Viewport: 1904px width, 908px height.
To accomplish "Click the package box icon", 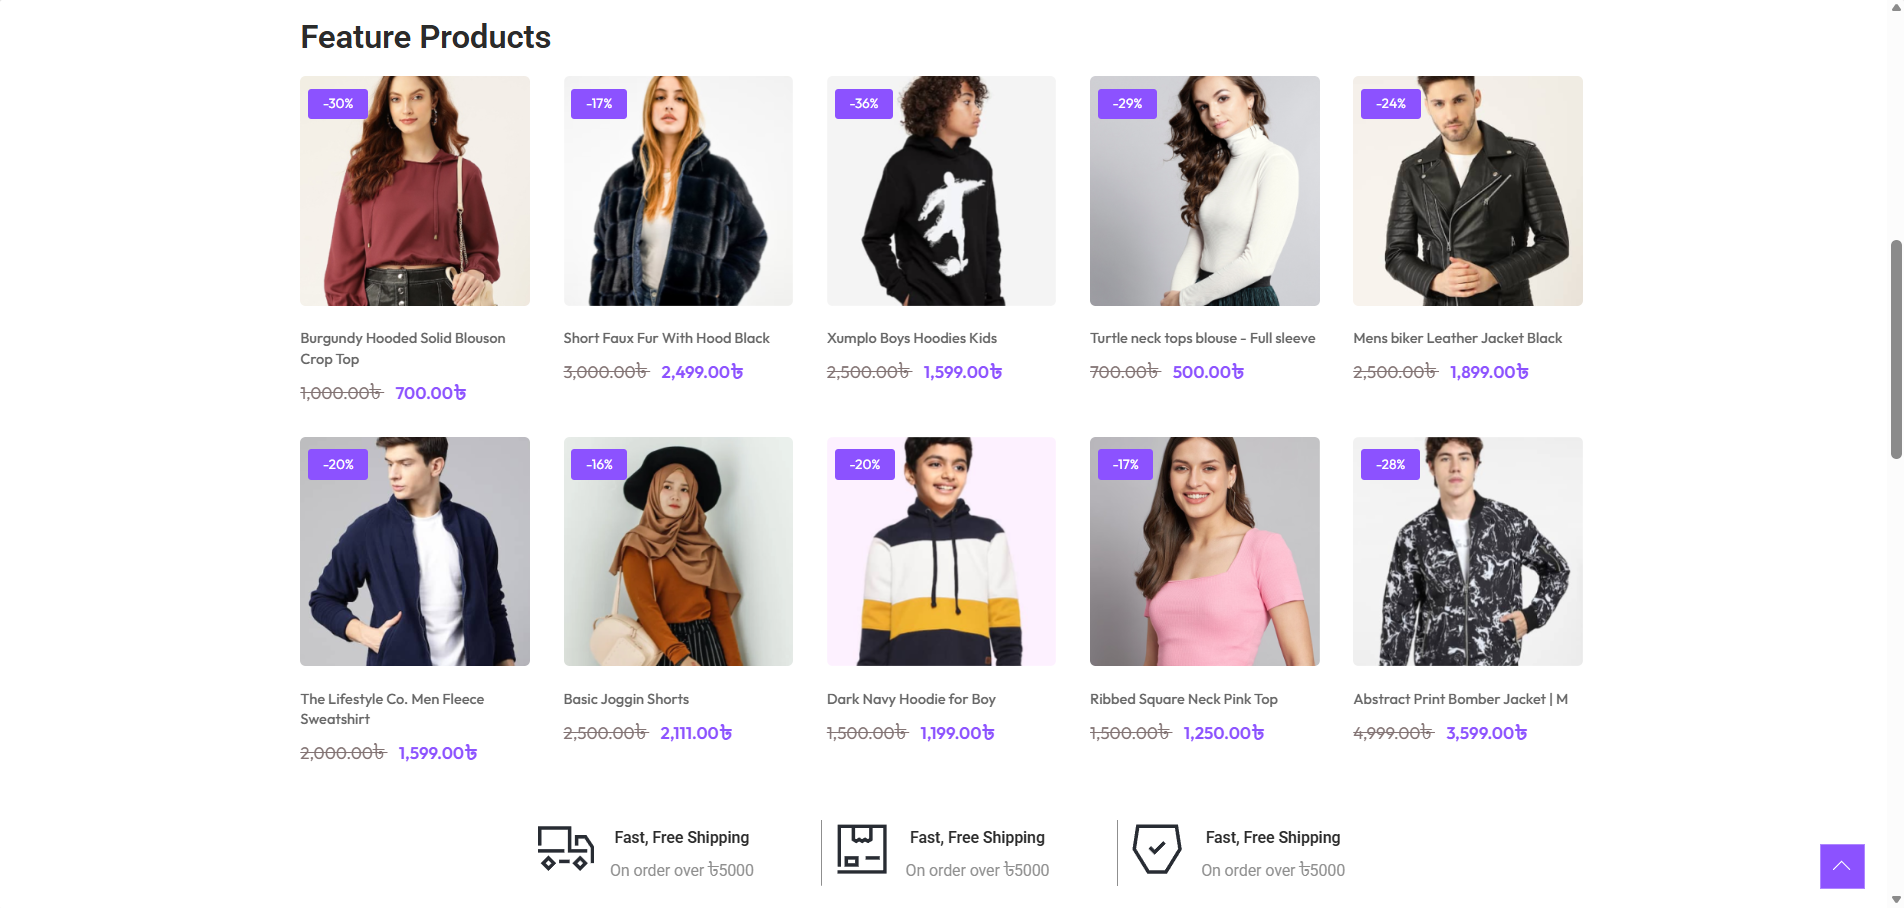I will [861, 849].
